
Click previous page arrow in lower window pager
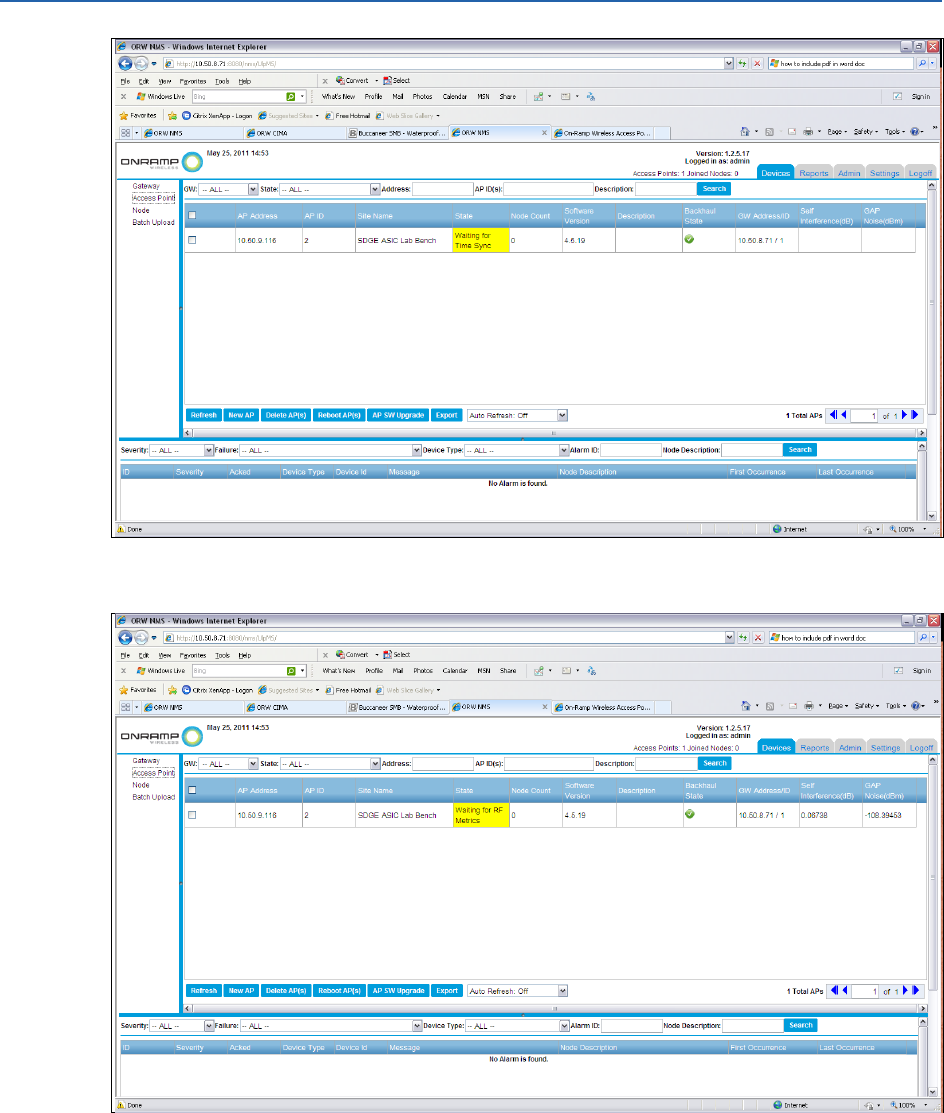(844, 990)
